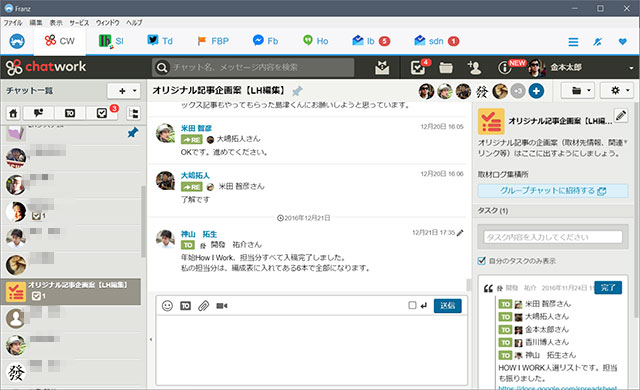Switch to the Td service tab
640x390 pixels.
(x=160, y=41)
